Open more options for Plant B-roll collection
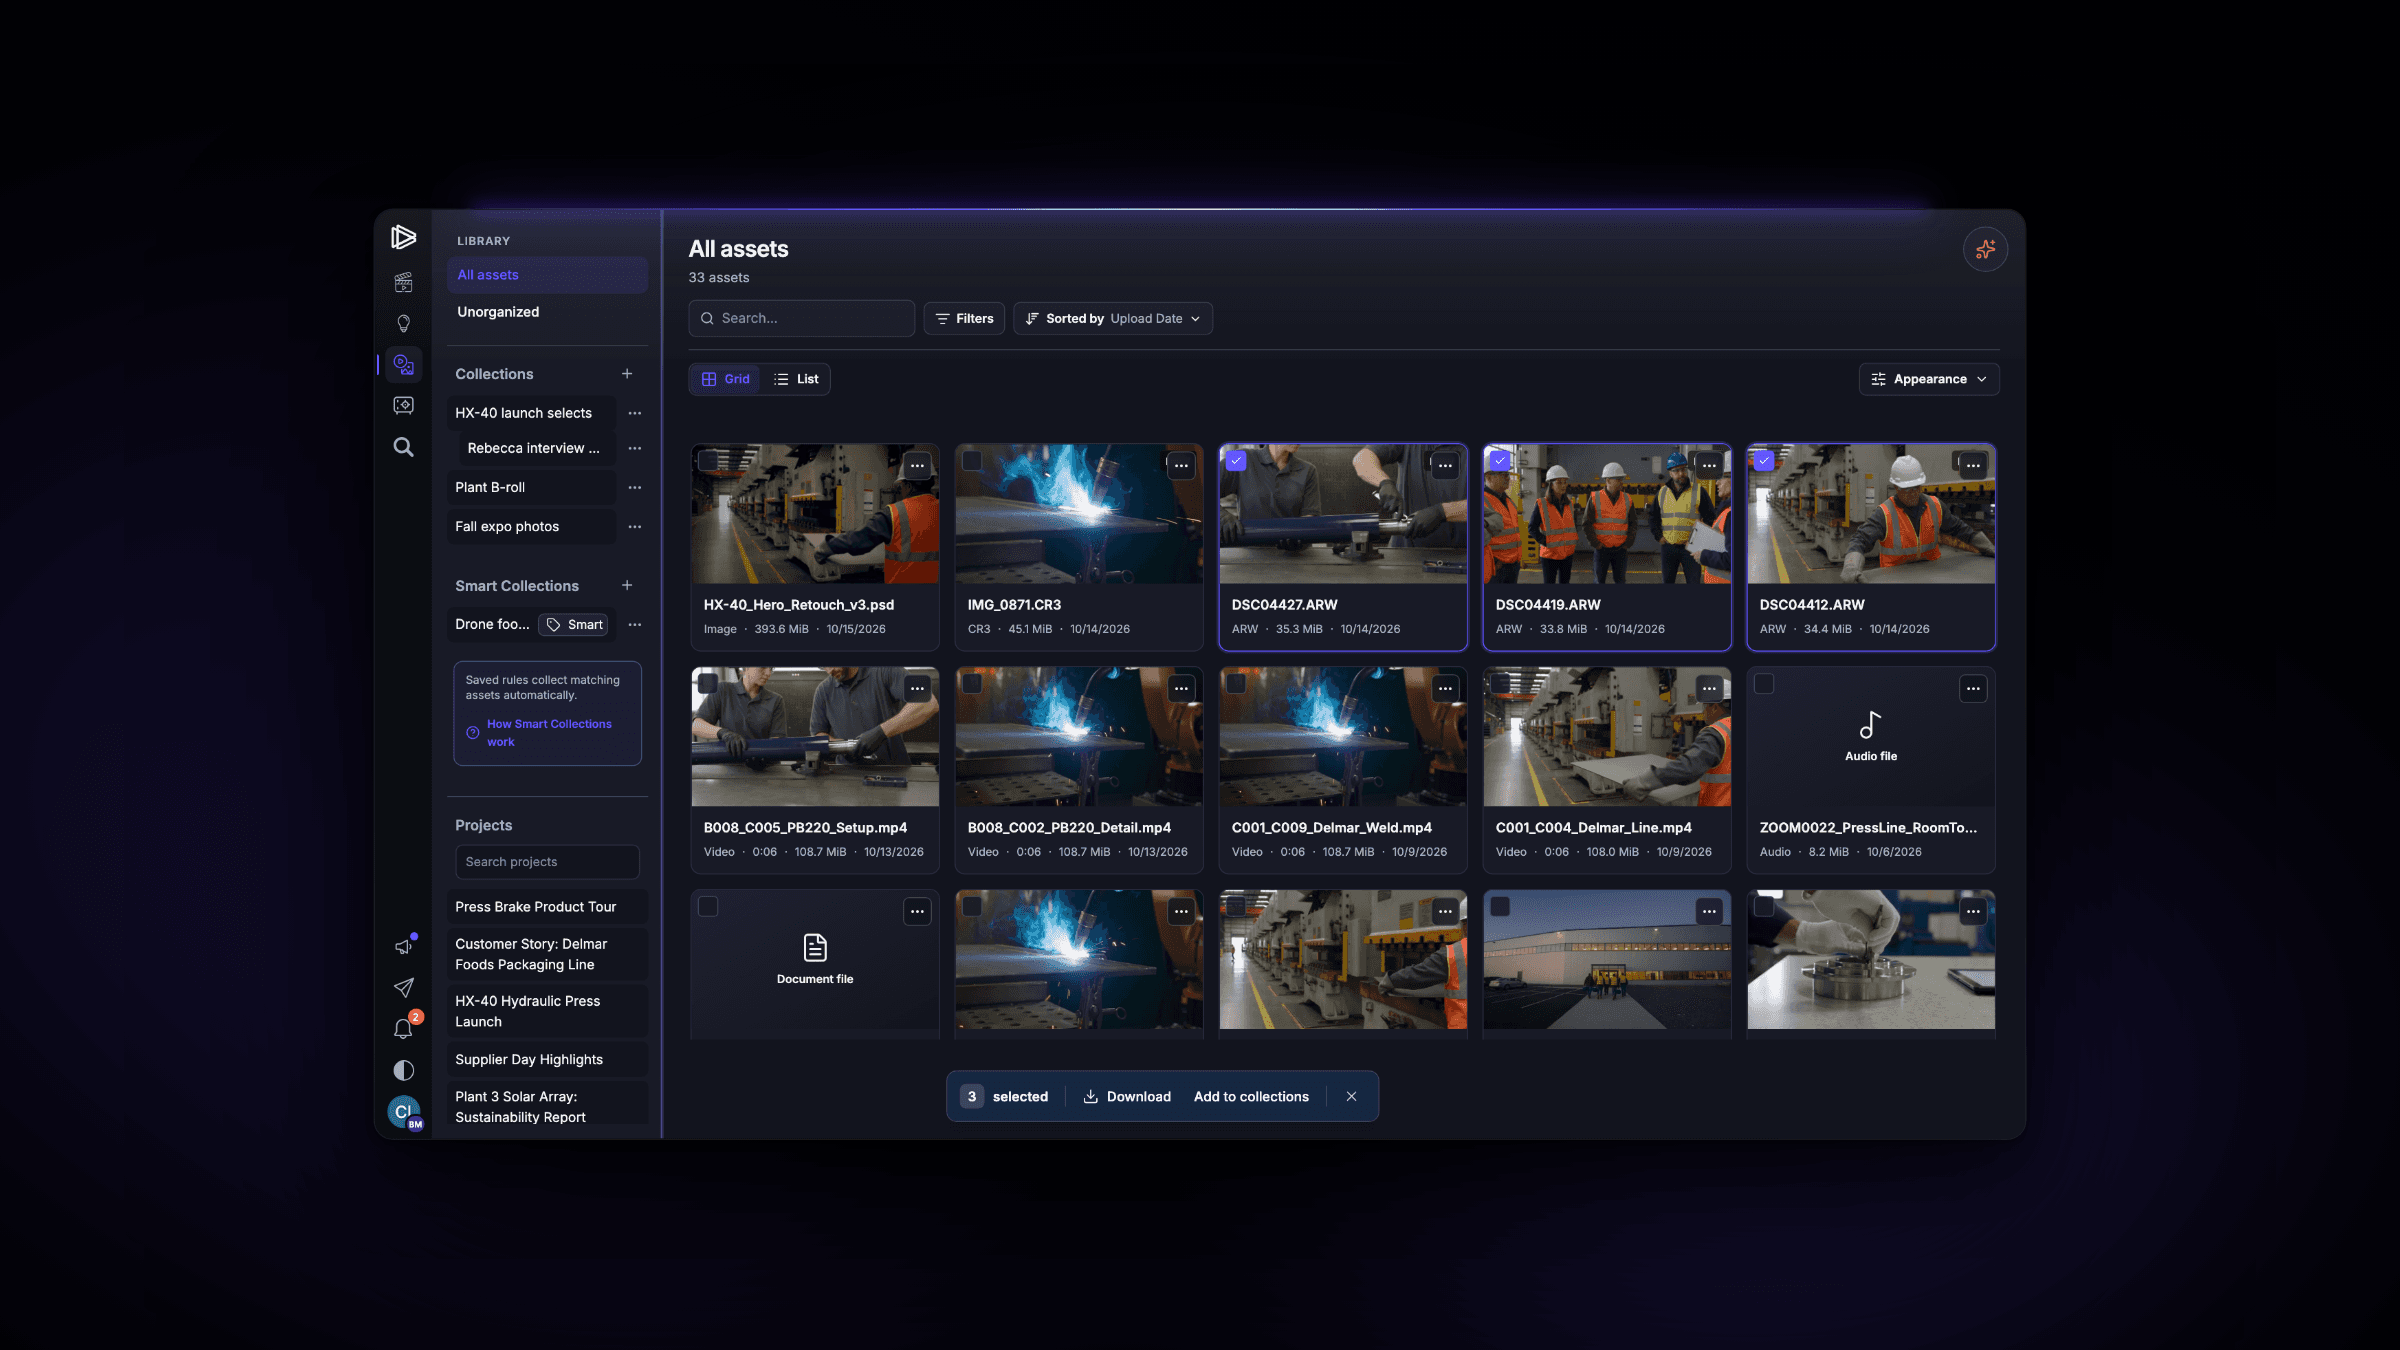Viewport: 2400px width, 1350px height. 634,487
